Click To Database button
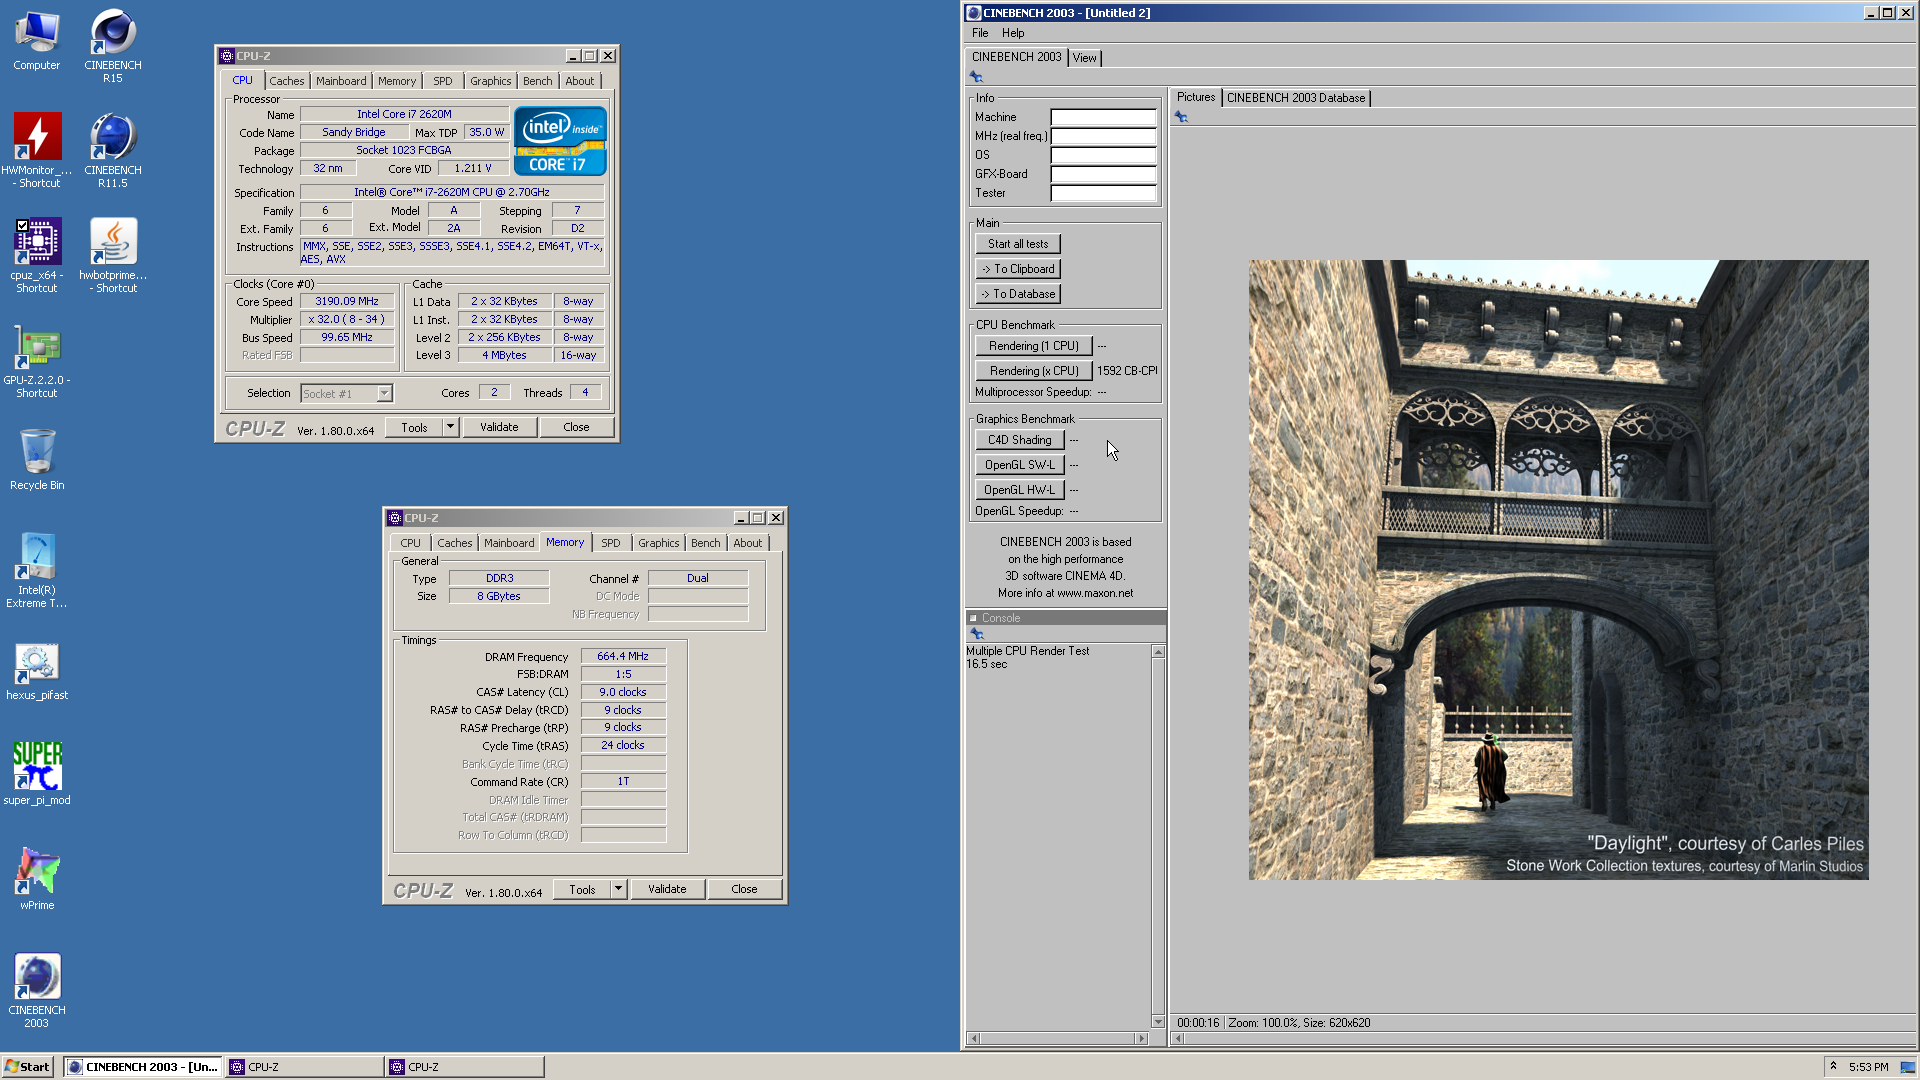 (x=1017, y=294)
